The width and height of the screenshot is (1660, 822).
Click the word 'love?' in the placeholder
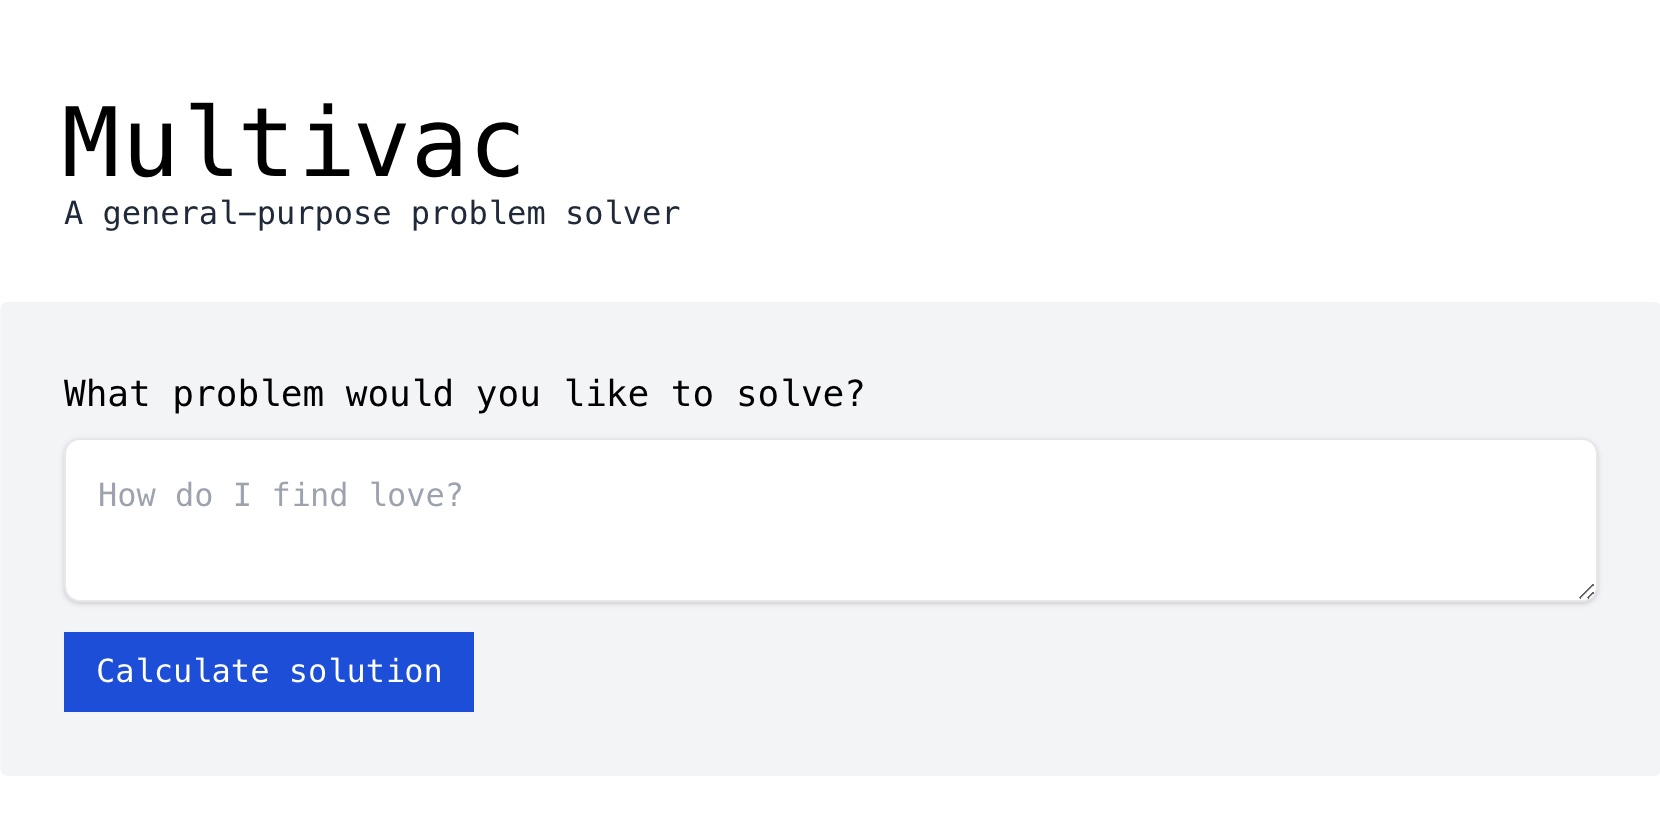416,496
